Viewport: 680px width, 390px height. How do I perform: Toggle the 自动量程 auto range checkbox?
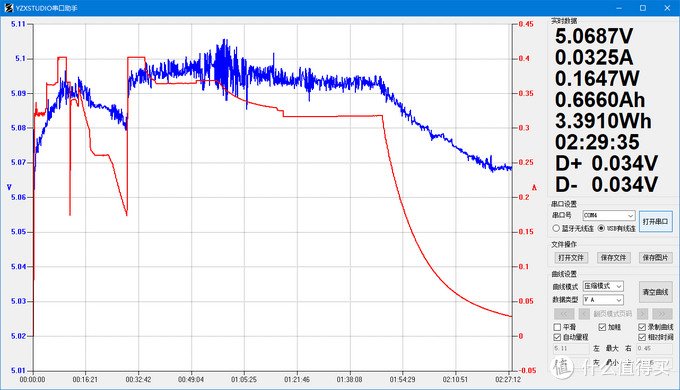pos(558,337)
